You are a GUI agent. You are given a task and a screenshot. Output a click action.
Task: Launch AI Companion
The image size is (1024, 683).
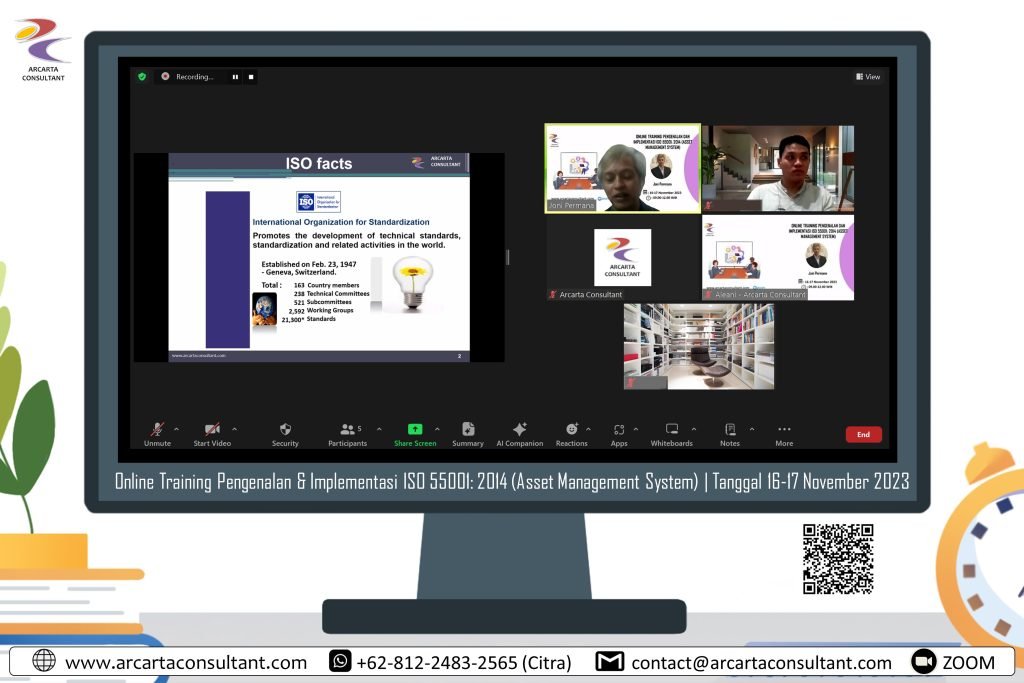(519, 430)
